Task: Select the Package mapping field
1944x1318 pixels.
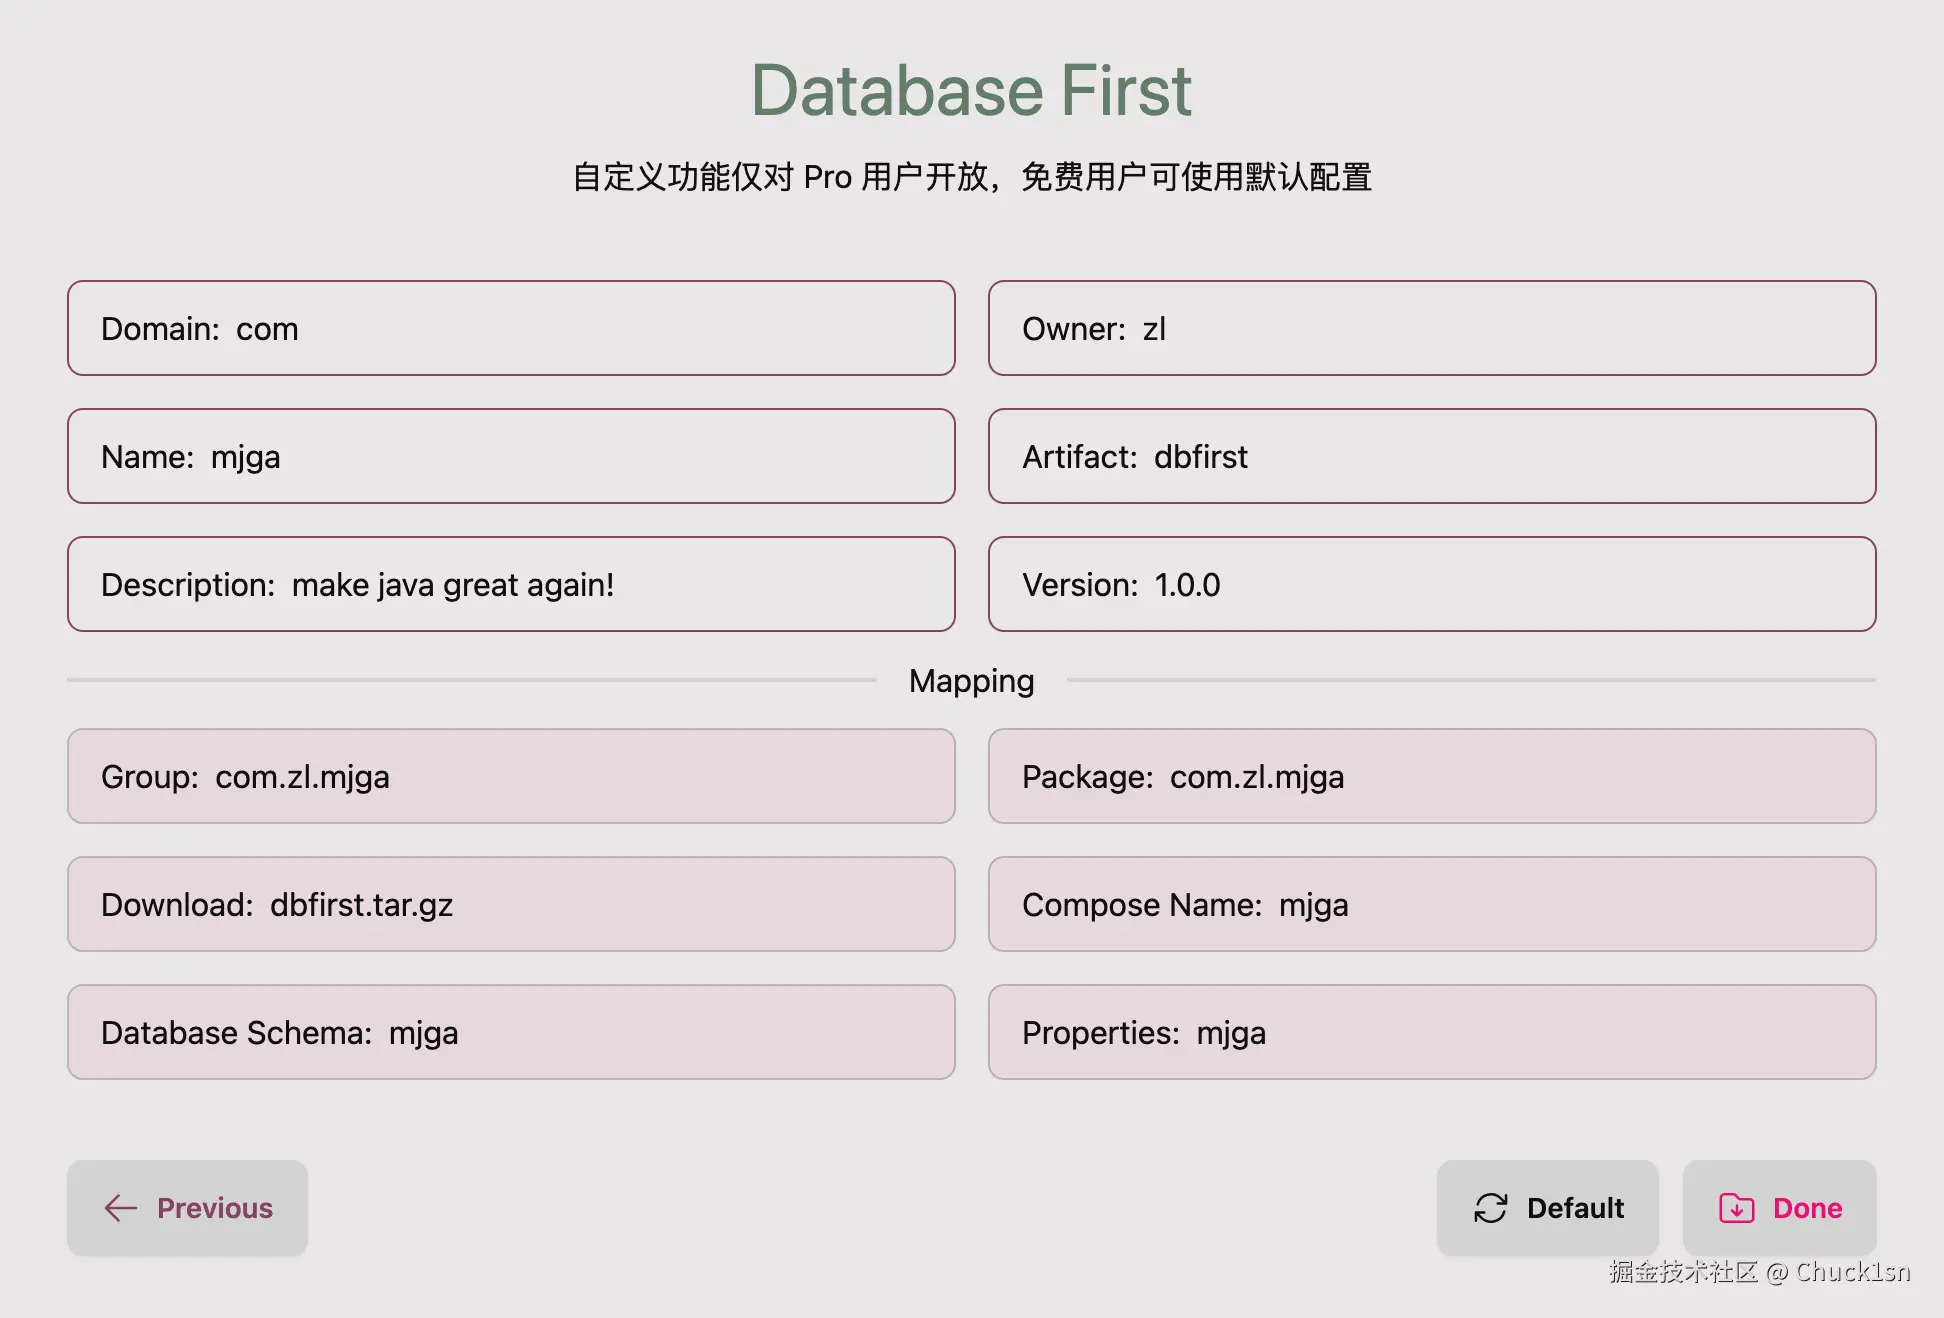Action: coord(1432,776)
